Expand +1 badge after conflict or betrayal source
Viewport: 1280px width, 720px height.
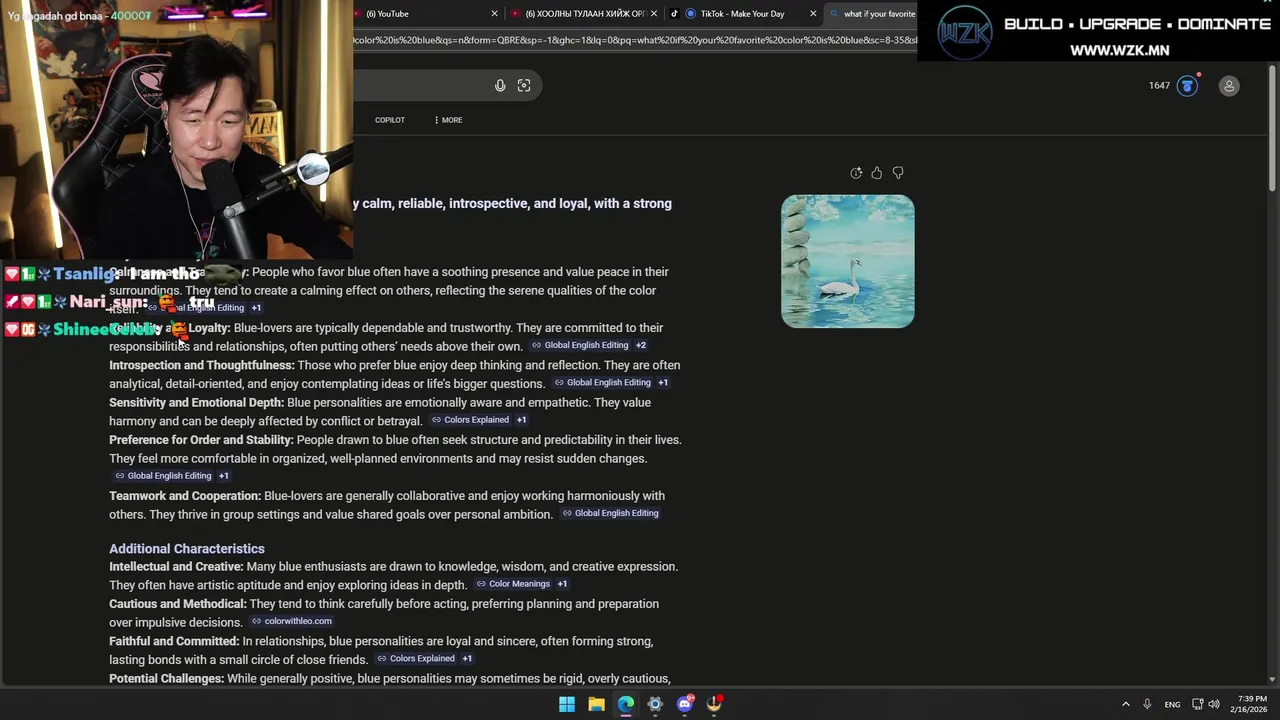click(x=521, y=420)
